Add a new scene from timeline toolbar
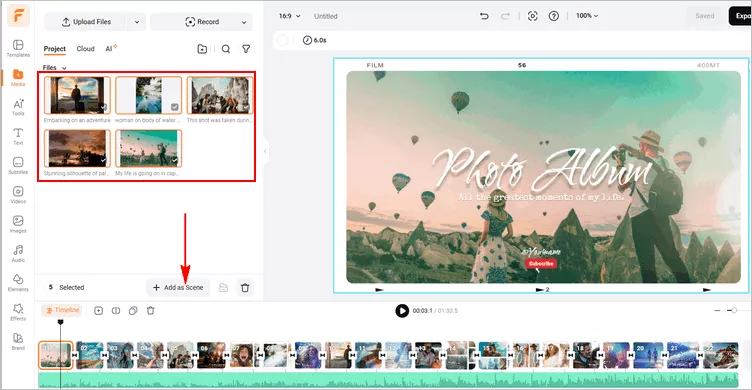Image resolution: width=752 pixels, height=390 pixels. (98, 311)
